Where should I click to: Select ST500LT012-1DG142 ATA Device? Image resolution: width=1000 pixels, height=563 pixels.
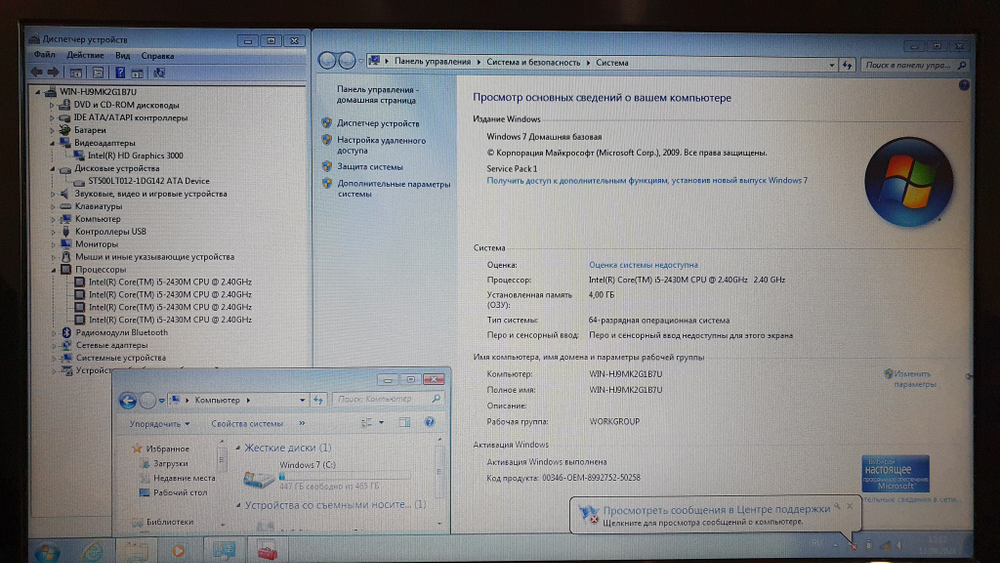pyautogui.click(x=149, y=181)
